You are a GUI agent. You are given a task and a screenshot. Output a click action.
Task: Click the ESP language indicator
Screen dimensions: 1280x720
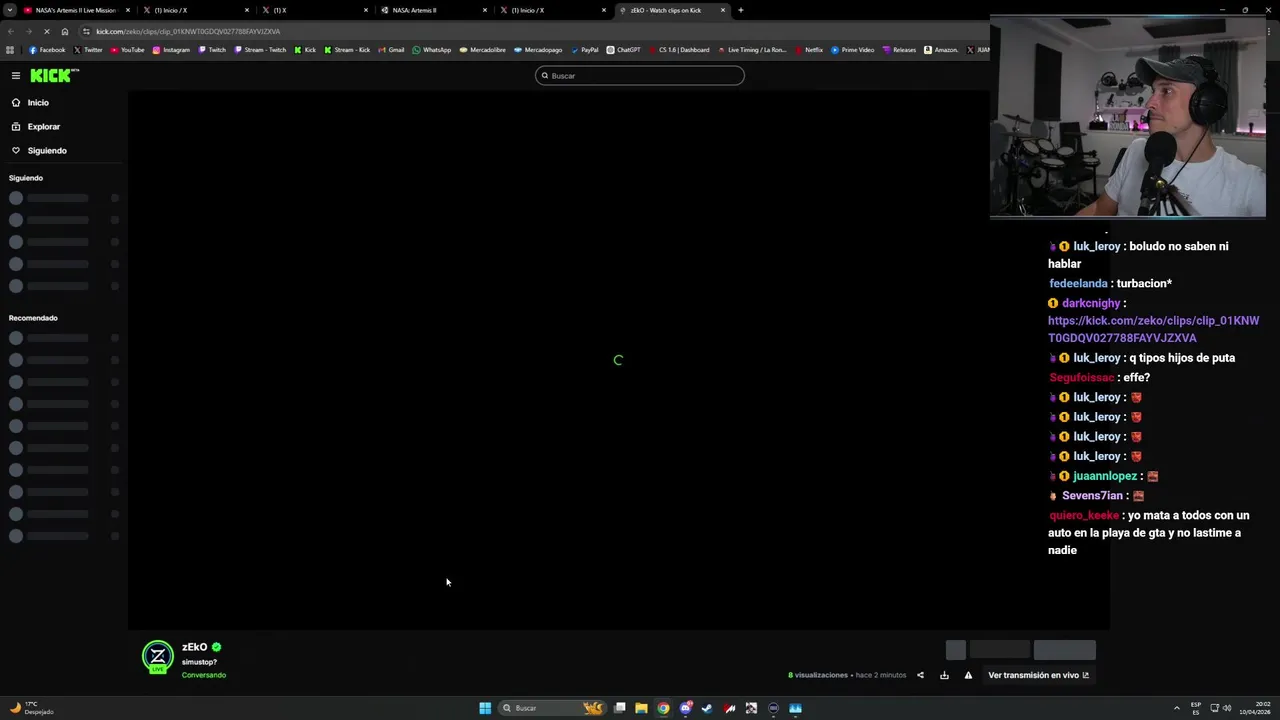click(x=1196, y=708)
